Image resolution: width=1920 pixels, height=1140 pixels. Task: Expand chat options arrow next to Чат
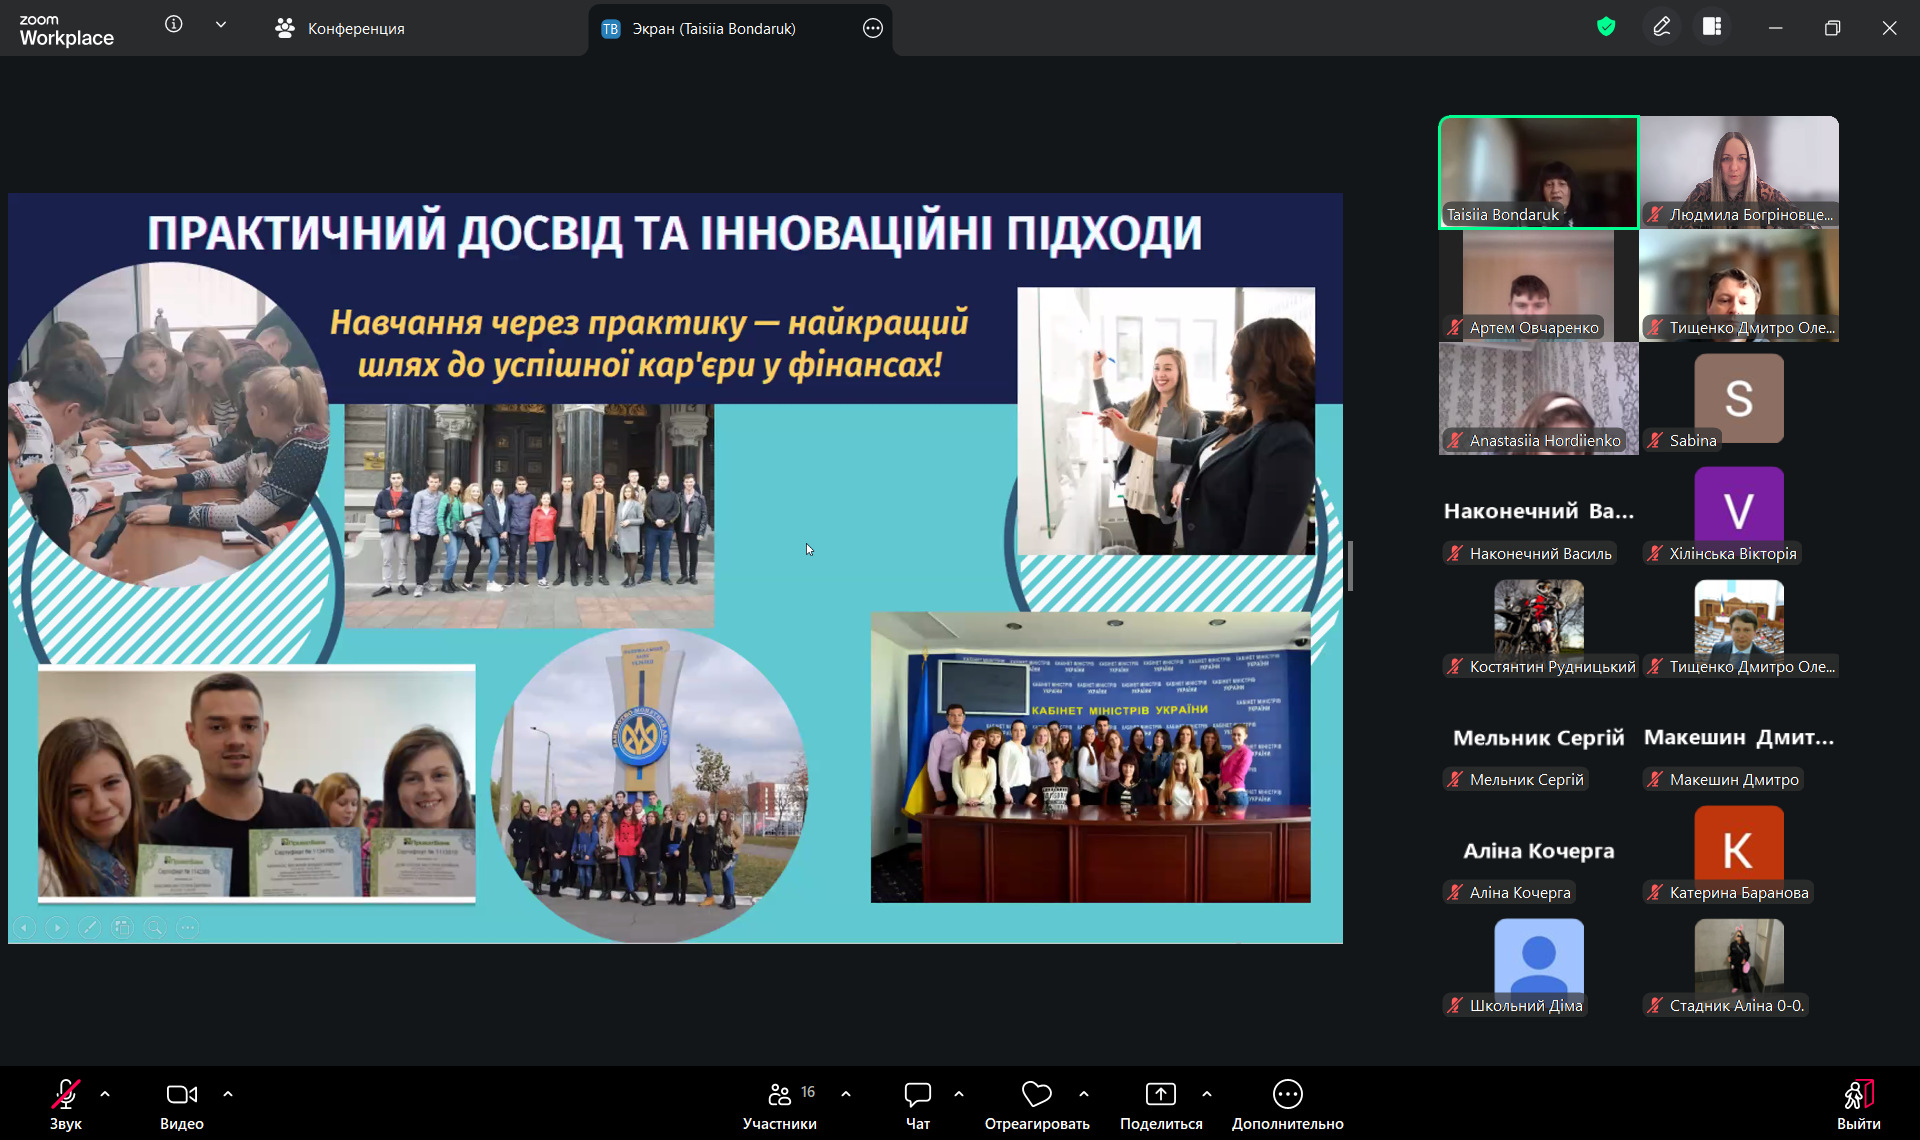(x=959, y=1094)
